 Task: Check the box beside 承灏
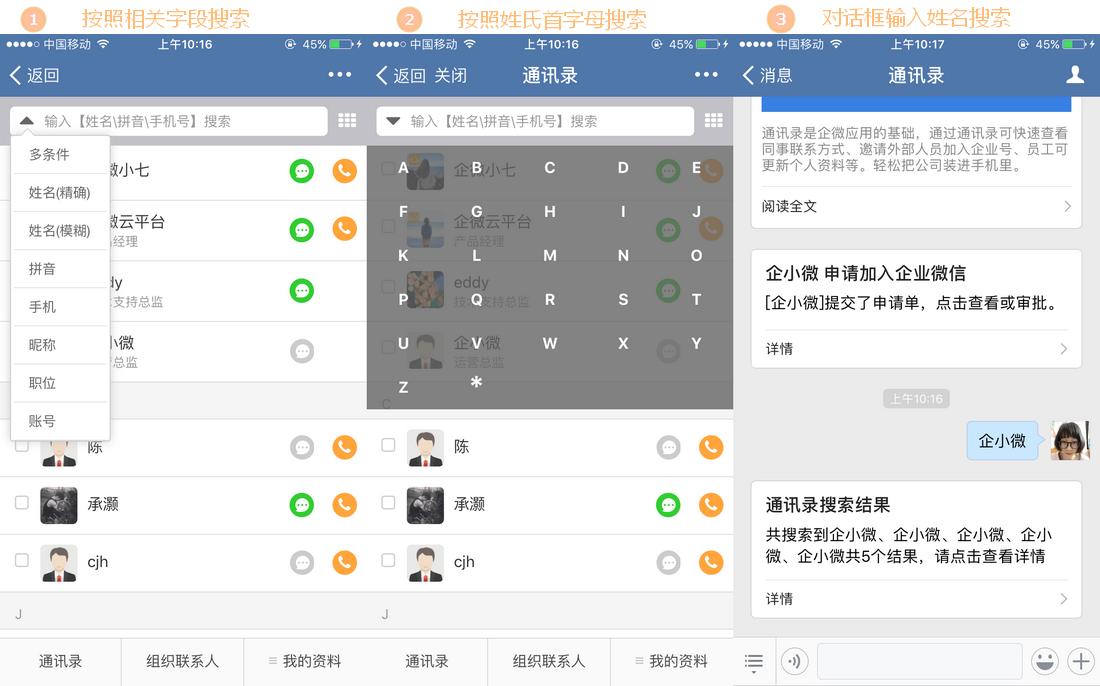(22, 505)
